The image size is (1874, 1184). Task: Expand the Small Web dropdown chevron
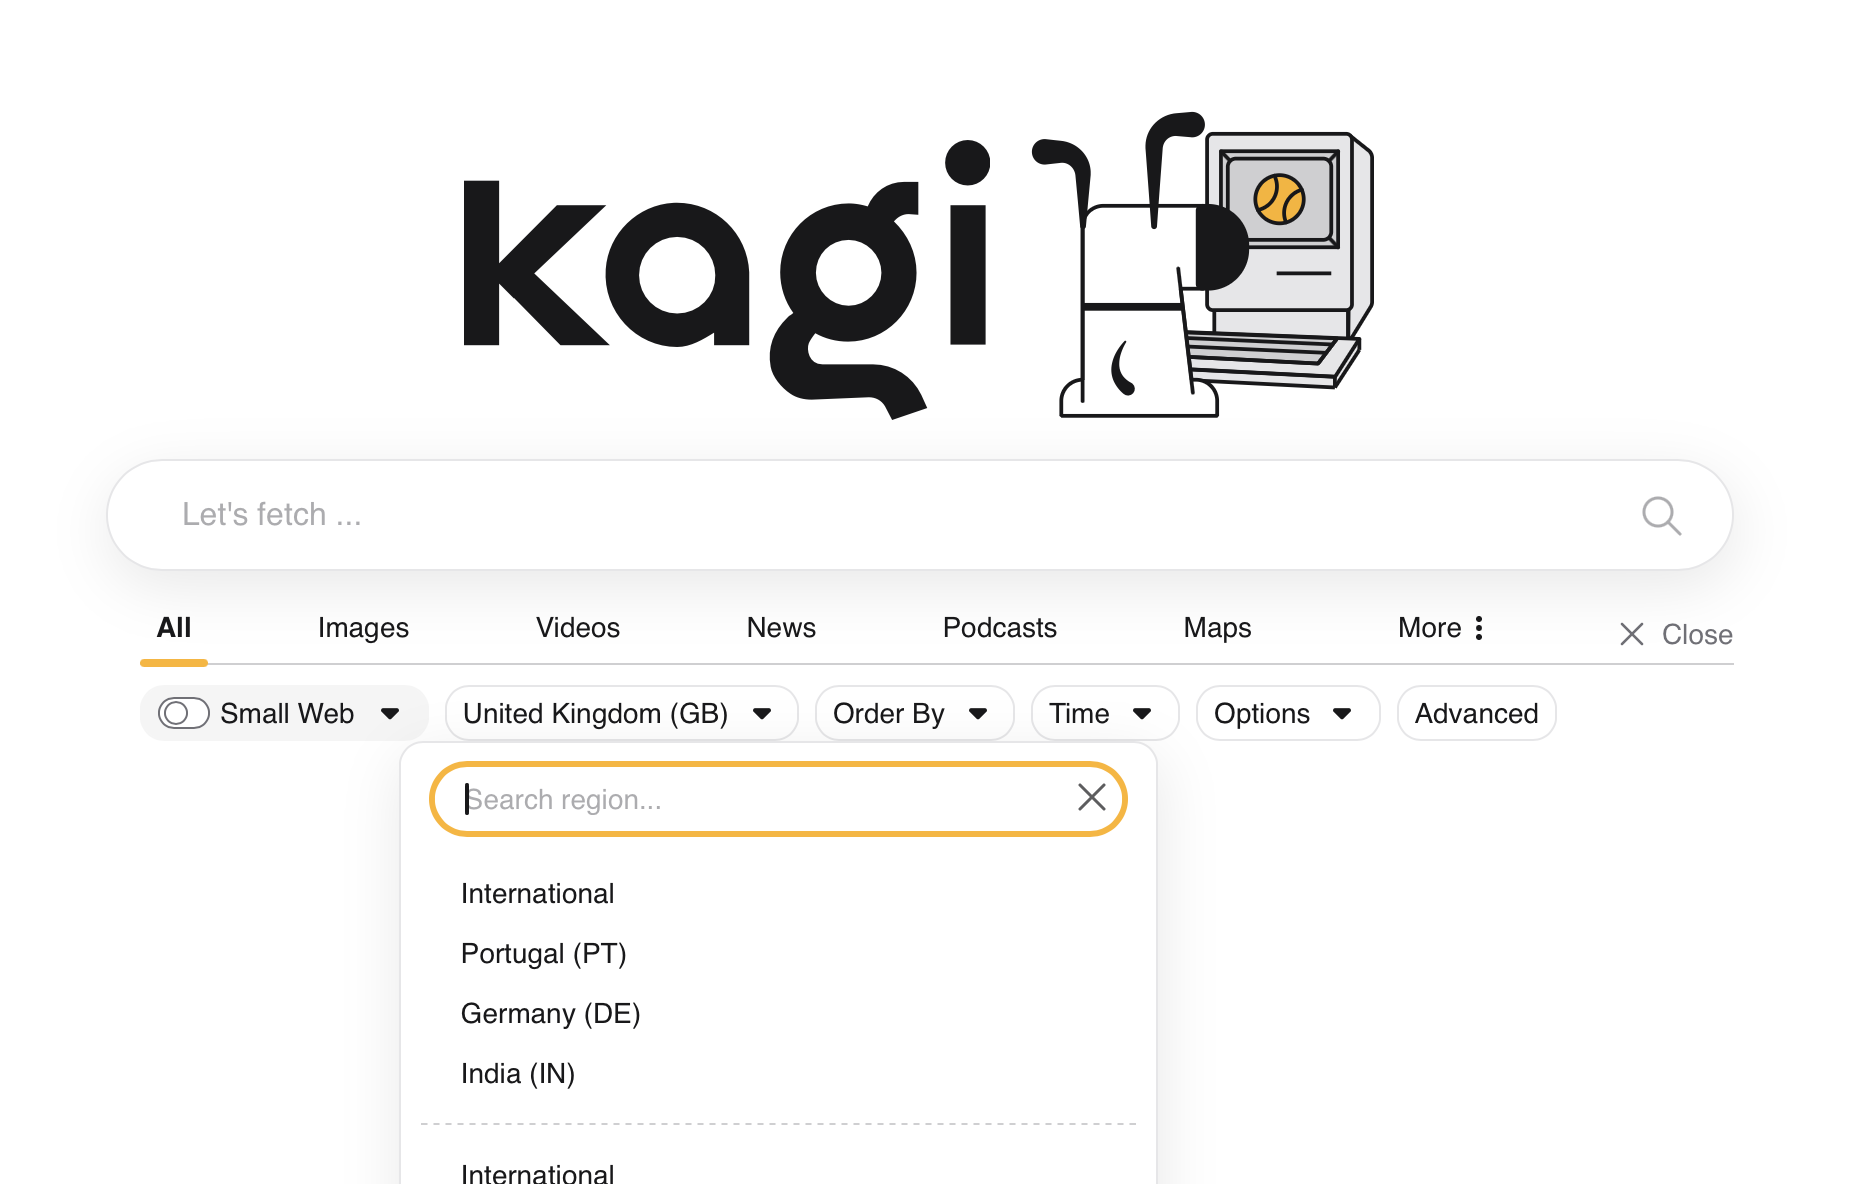pyautogui.click(x=390, y=713)
